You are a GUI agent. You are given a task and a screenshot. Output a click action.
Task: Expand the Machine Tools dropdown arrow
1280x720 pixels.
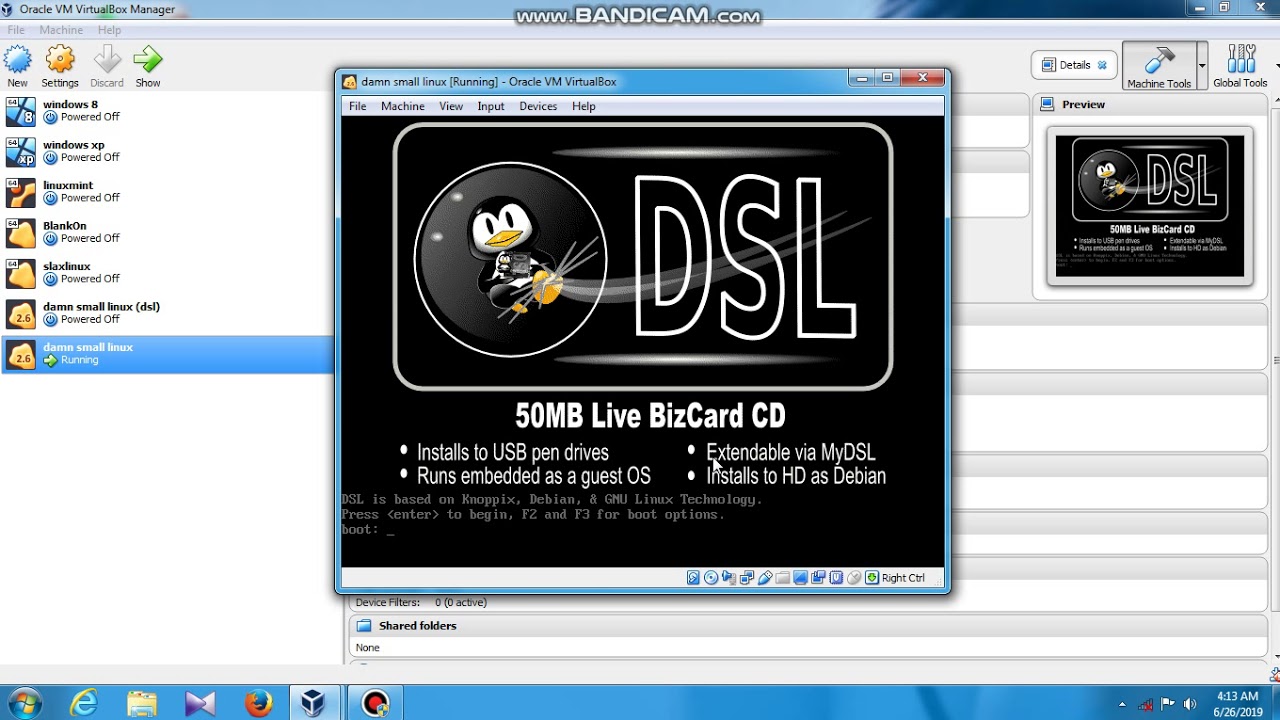click(x=1202, y=66)
